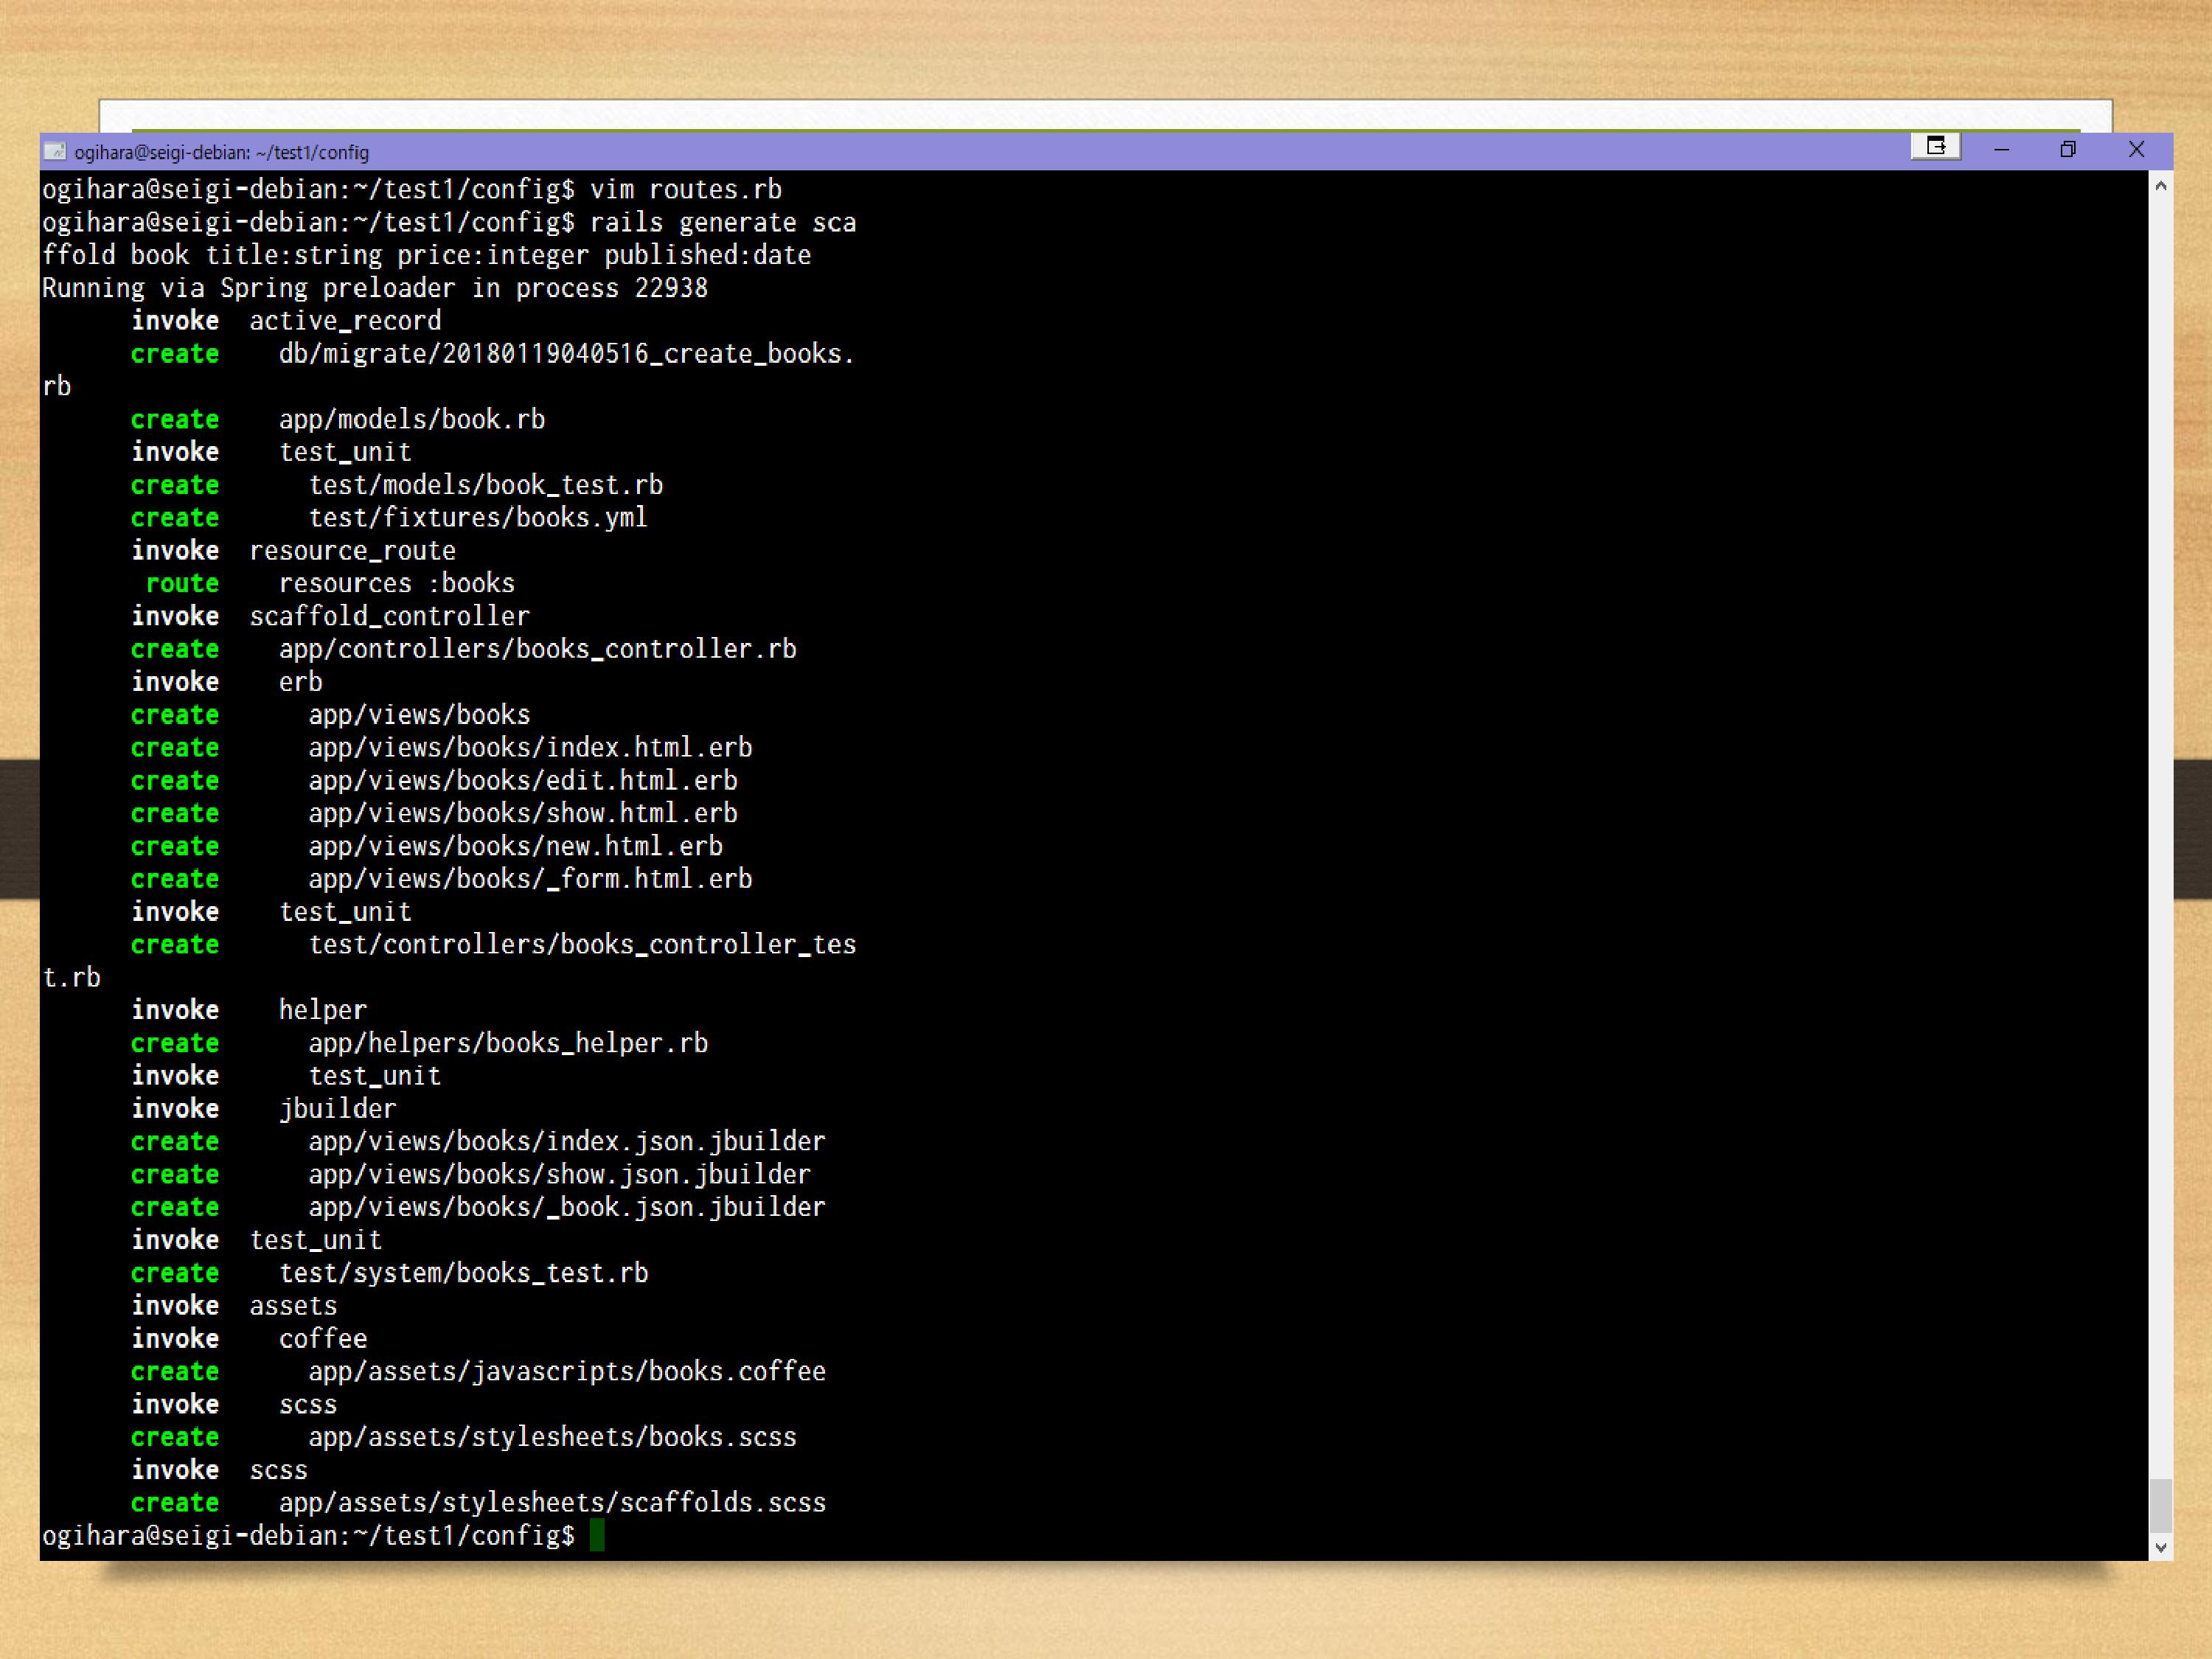2212x1659 pixels.
Task: Click the vertical scrollbar thumb
Action: pos(2160,1505)
